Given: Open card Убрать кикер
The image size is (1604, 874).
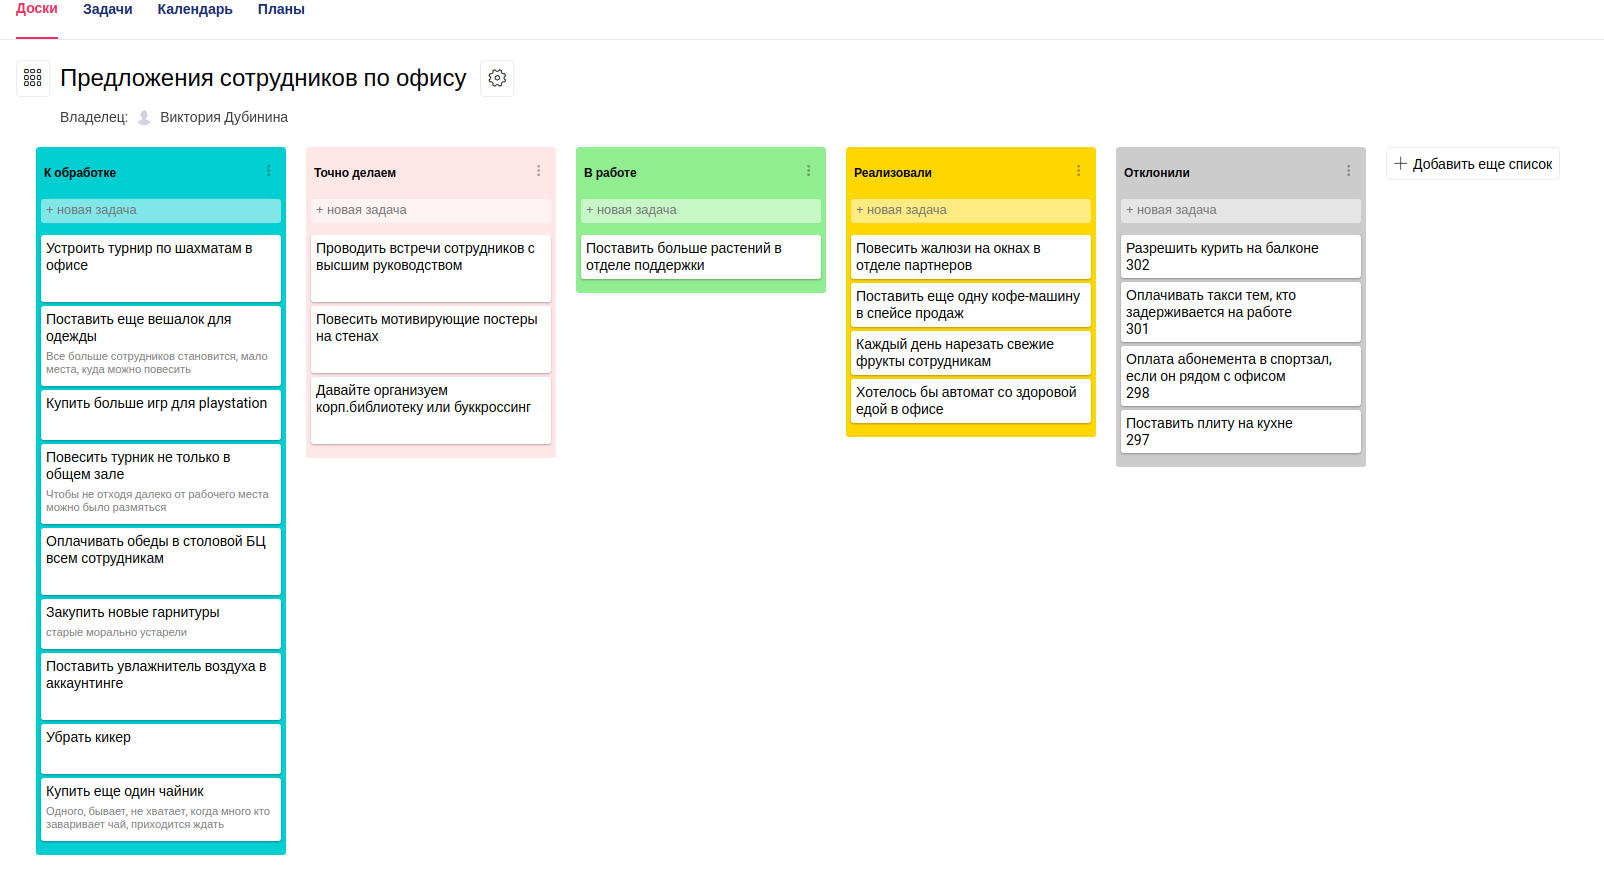Looking at the screenshot, I should [161, 747].
